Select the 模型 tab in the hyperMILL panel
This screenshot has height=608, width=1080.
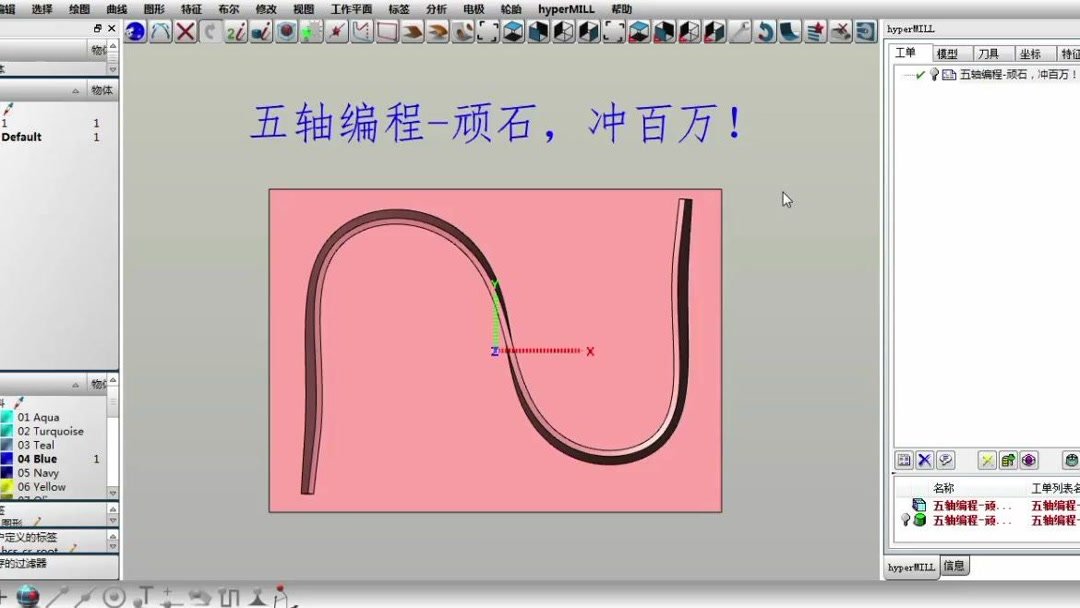[950, 53]
